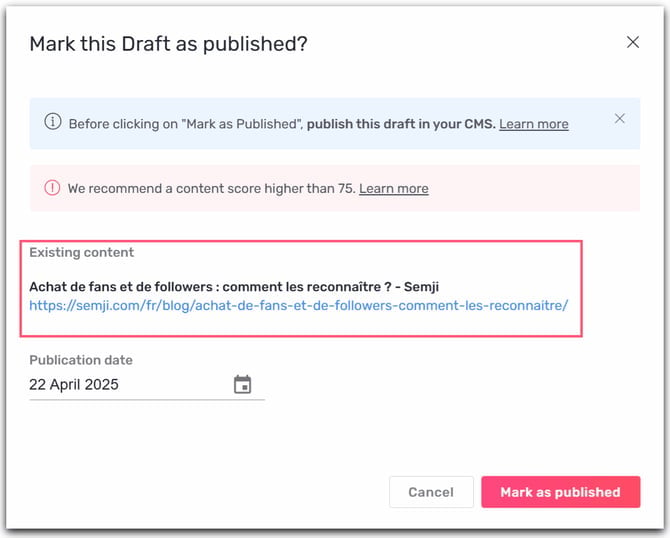Click the red warning exclamation icon
Image resolution: width=670 pixels, height=538 pixels.
52,188
